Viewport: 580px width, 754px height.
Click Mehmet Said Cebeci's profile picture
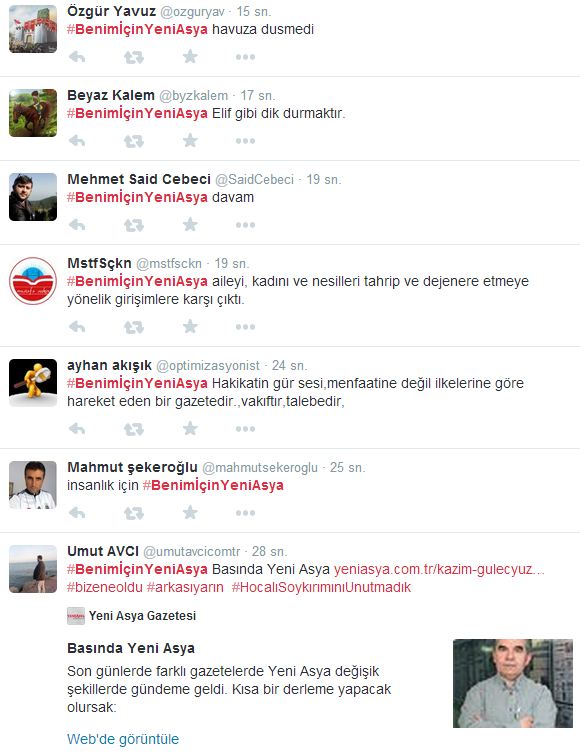point(33,197)
